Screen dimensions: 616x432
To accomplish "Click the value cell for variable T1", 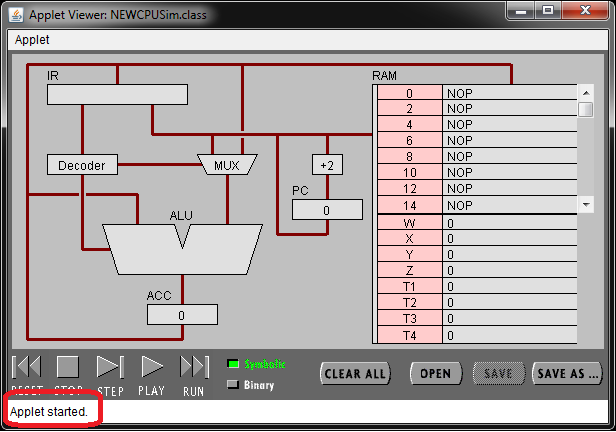I will point(510,287).
